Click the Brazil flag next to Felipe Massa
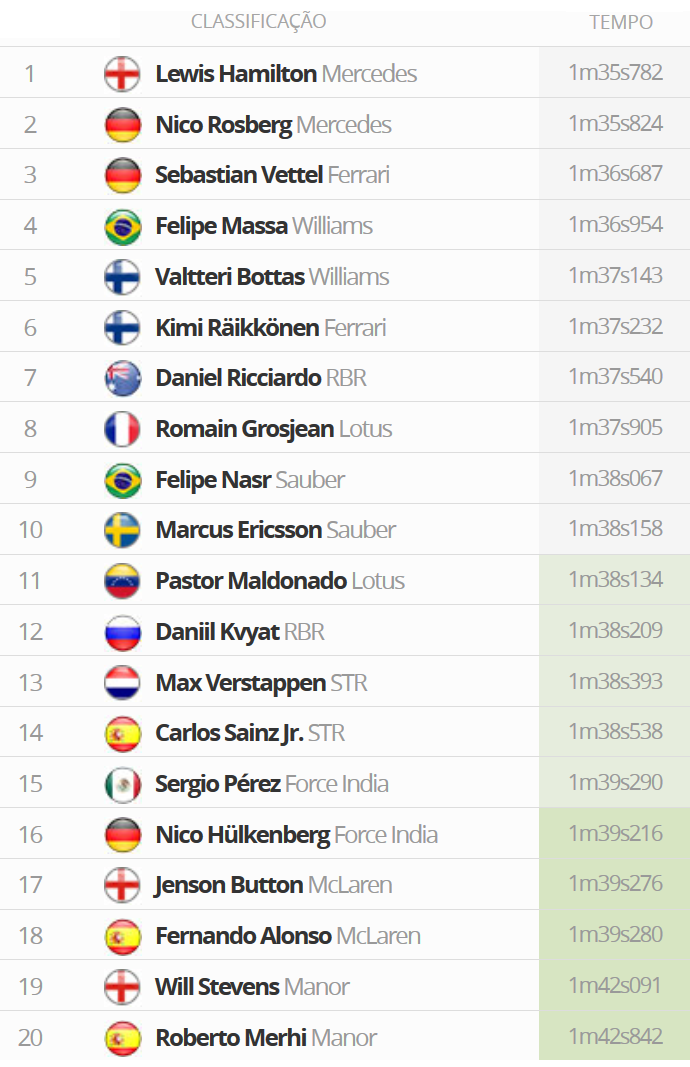 point(122,227)
